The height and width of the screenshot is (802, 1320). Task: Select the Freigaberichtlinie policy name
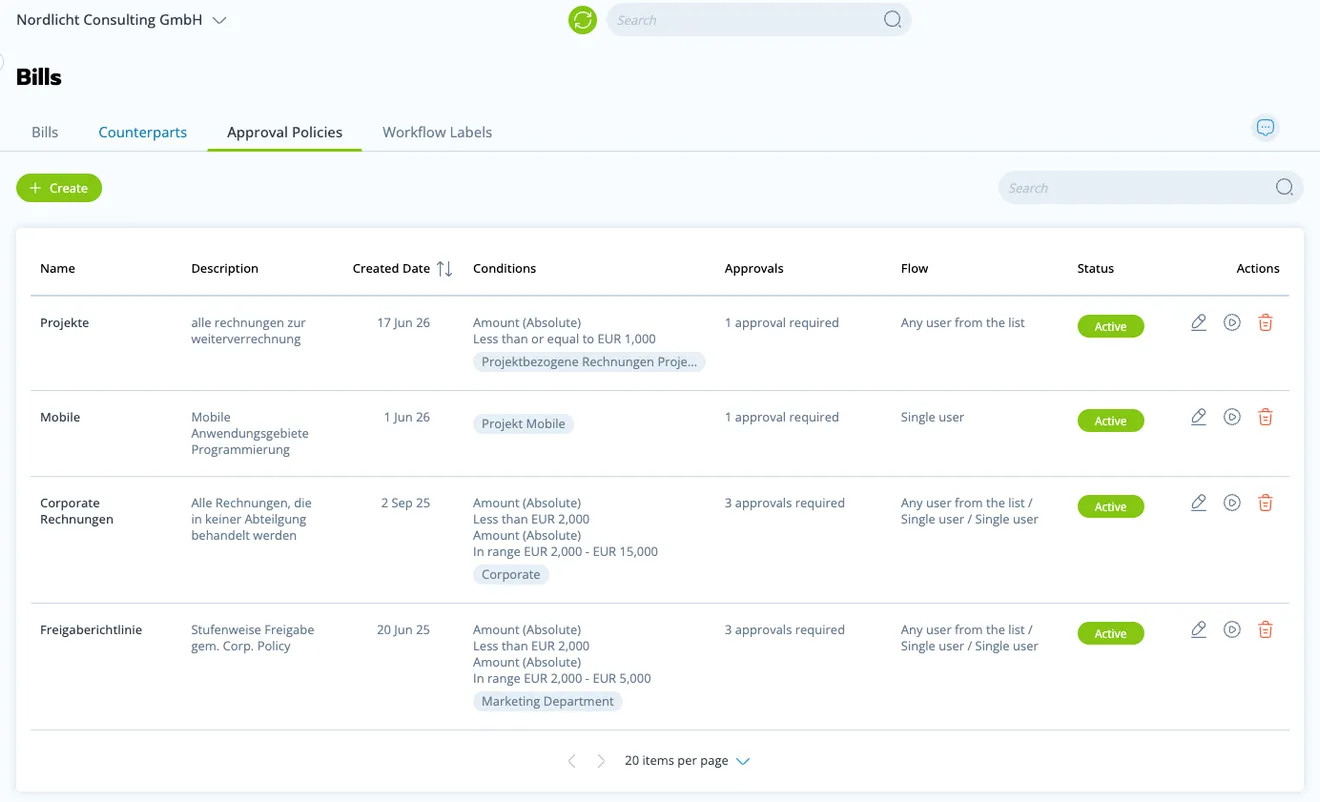pyautogui.click(x=91, y=630)
